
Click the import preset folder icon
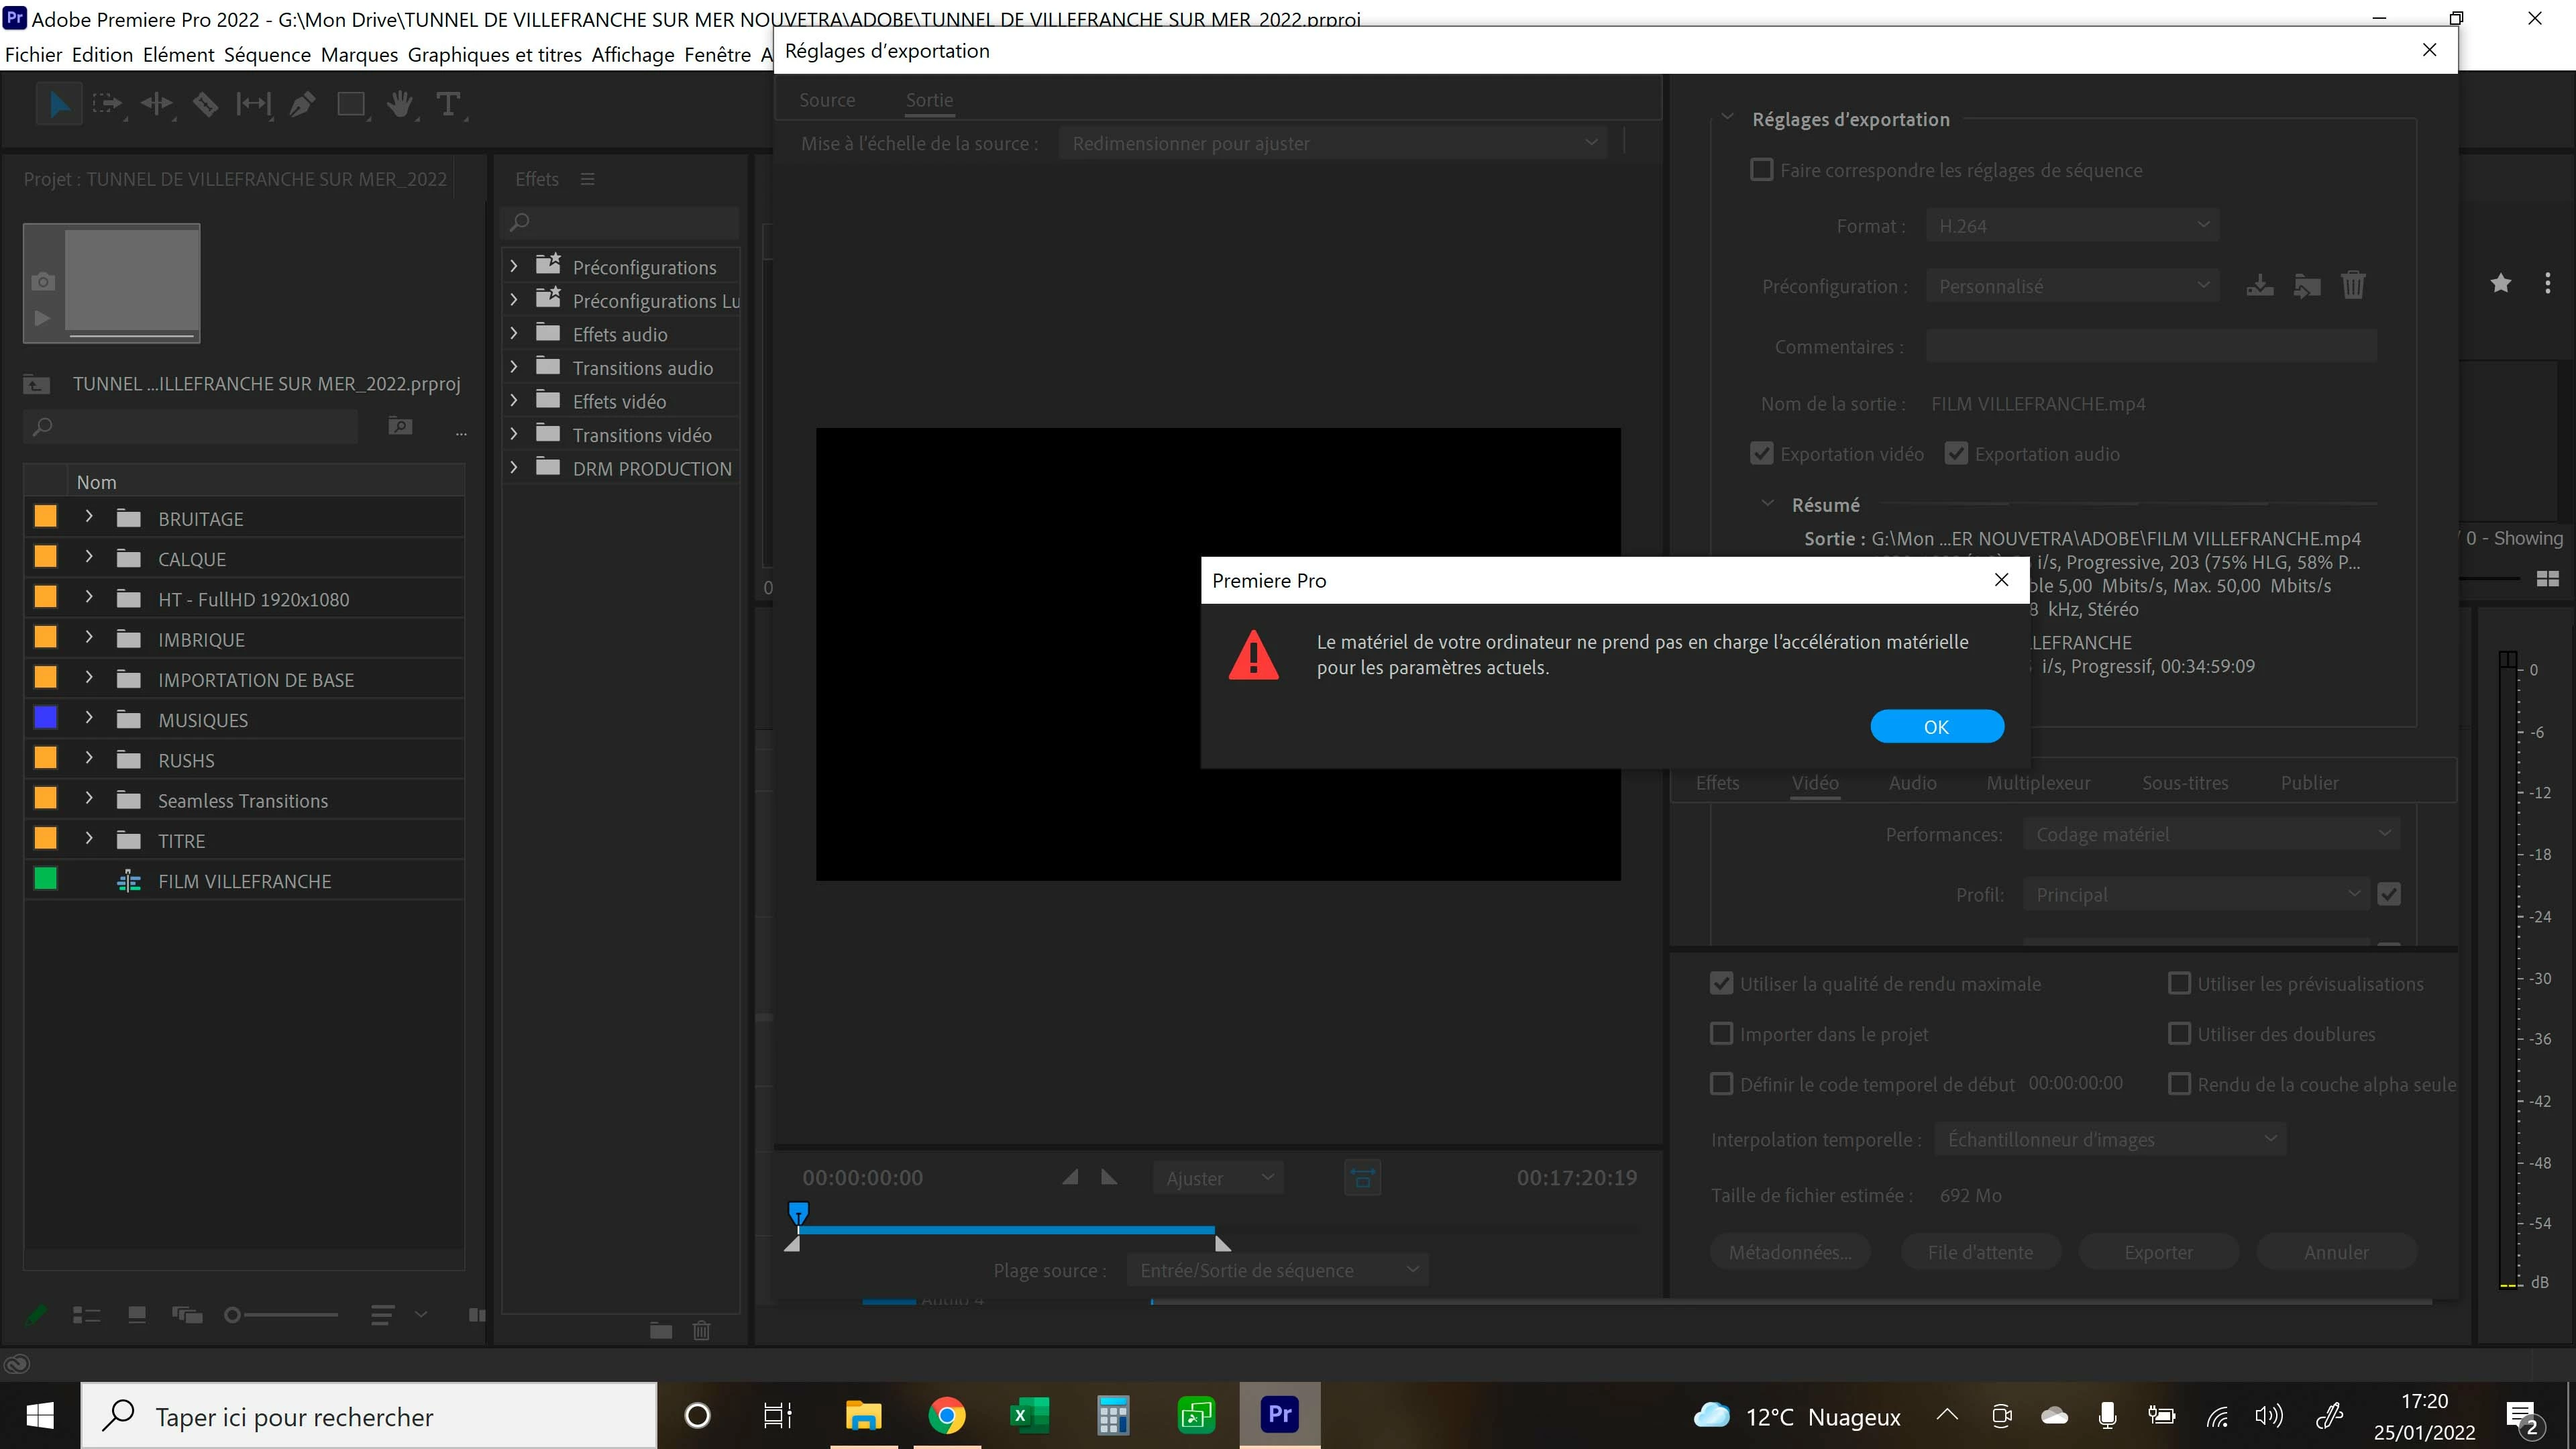coord(2307,286)
